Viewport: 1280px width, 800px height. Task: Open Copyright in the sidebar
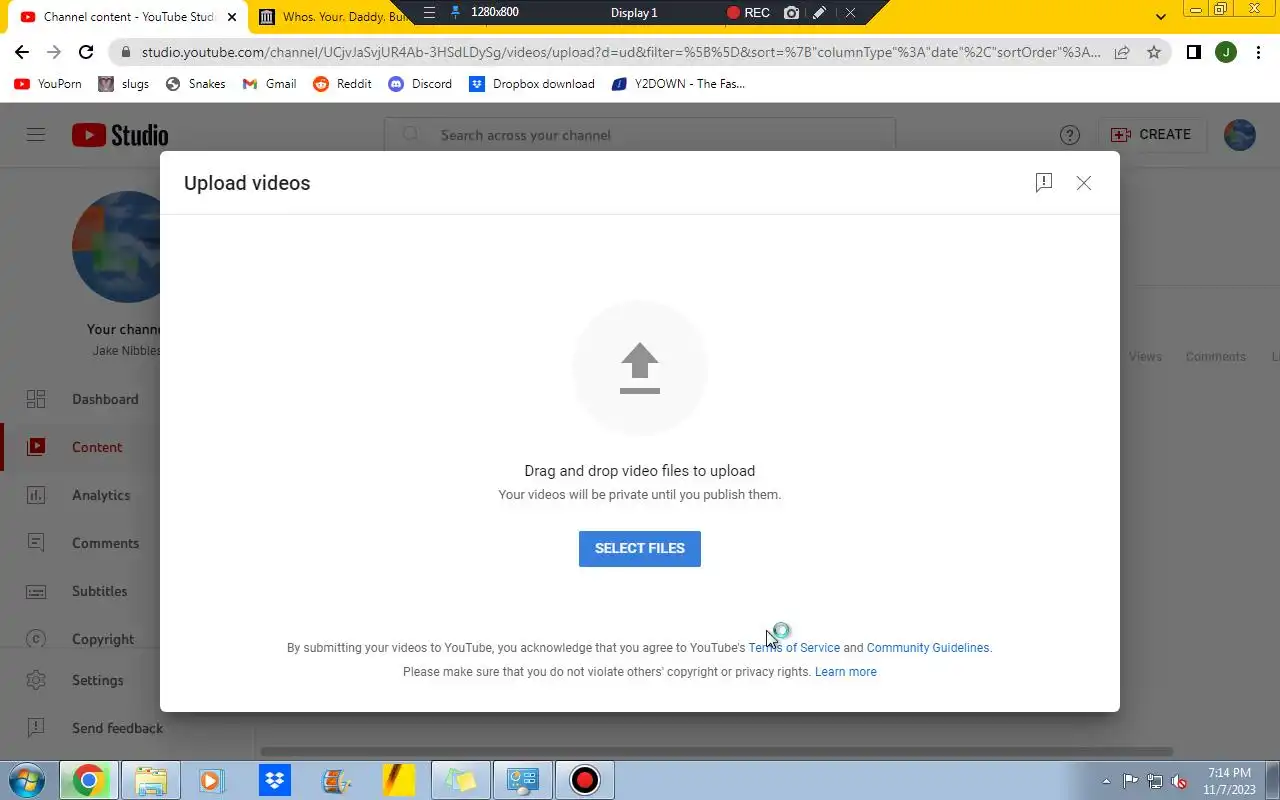[x=103, y=639]
